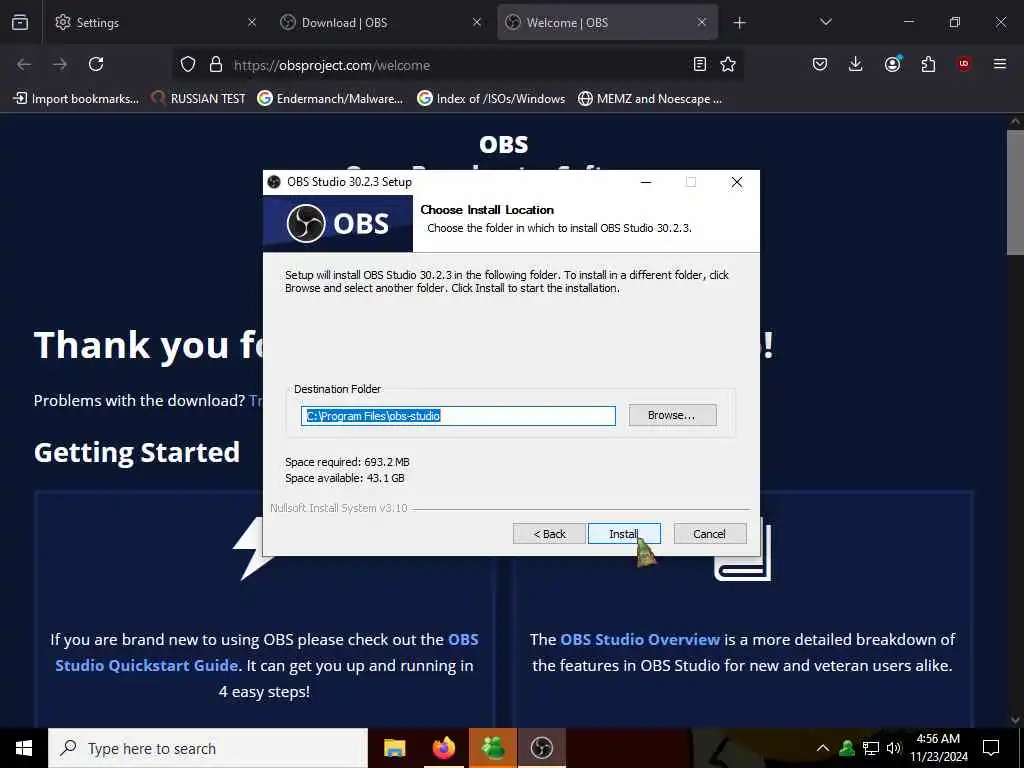The height and width of the screenshot is (768, 1024).
Task: Reload the obsproject.com page
Action: click(x=96, y=64)
